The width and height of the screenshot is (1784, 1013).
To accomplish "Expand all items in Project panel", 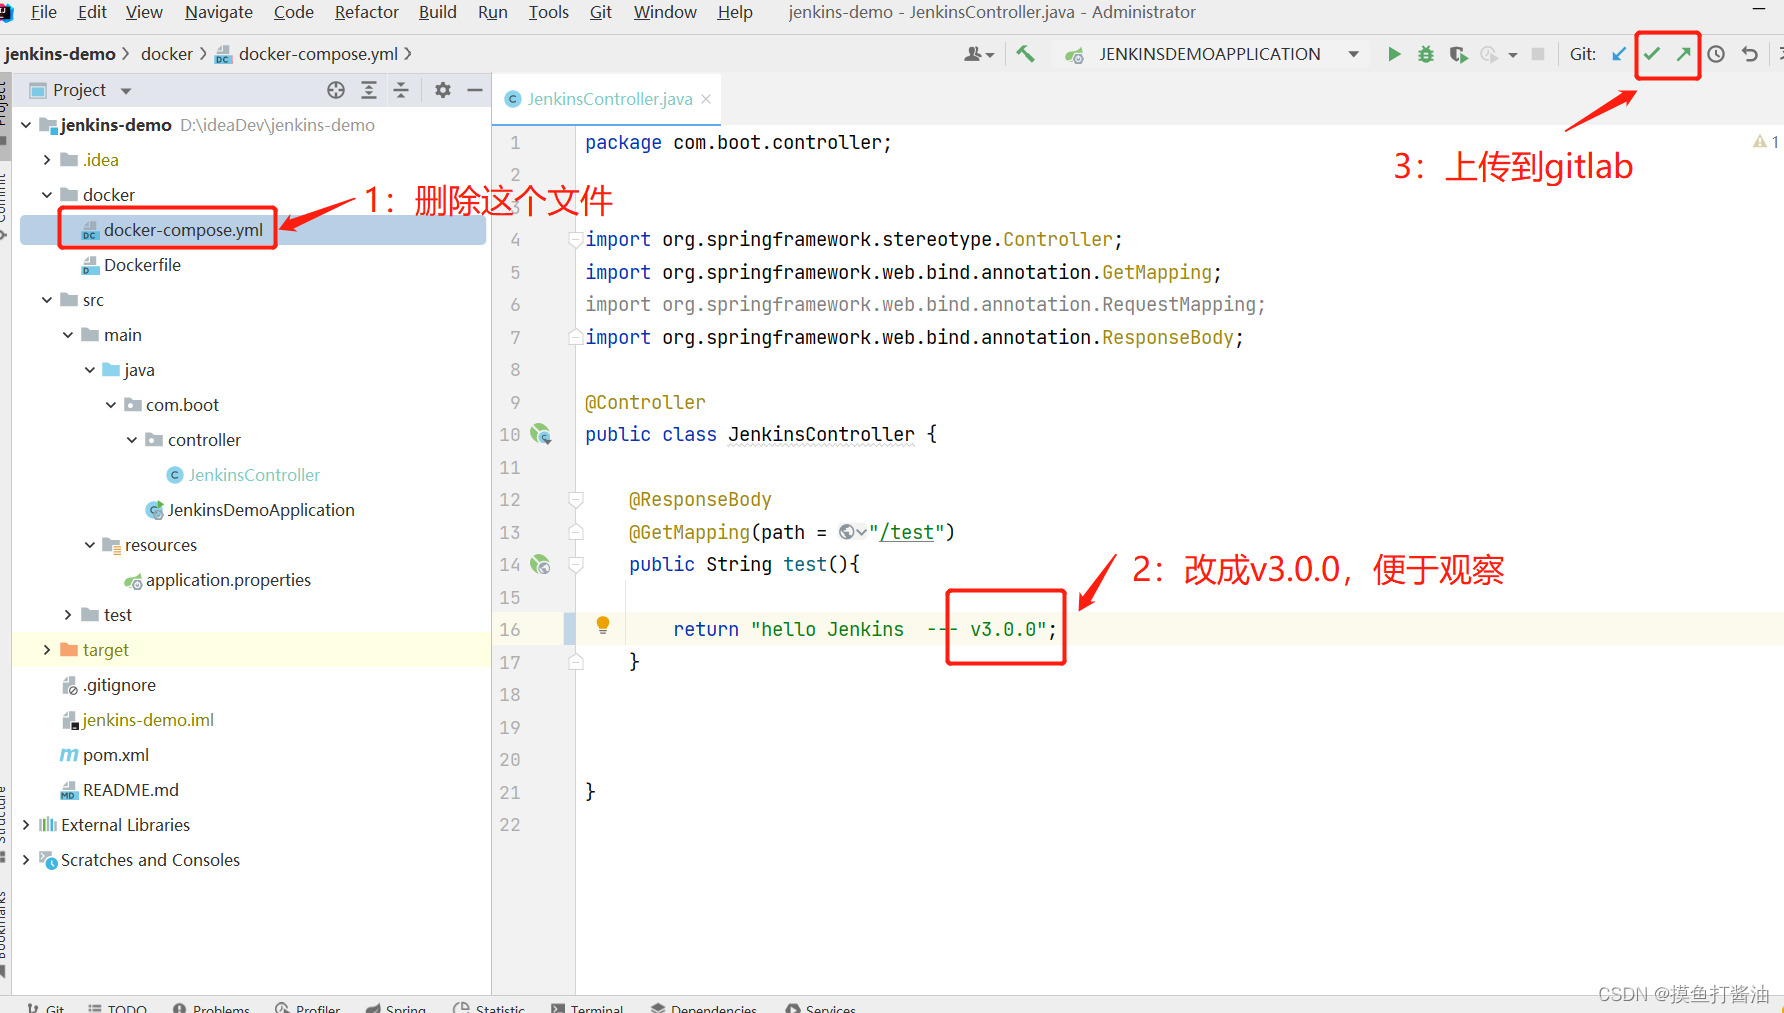I will (x=369, y=90).
